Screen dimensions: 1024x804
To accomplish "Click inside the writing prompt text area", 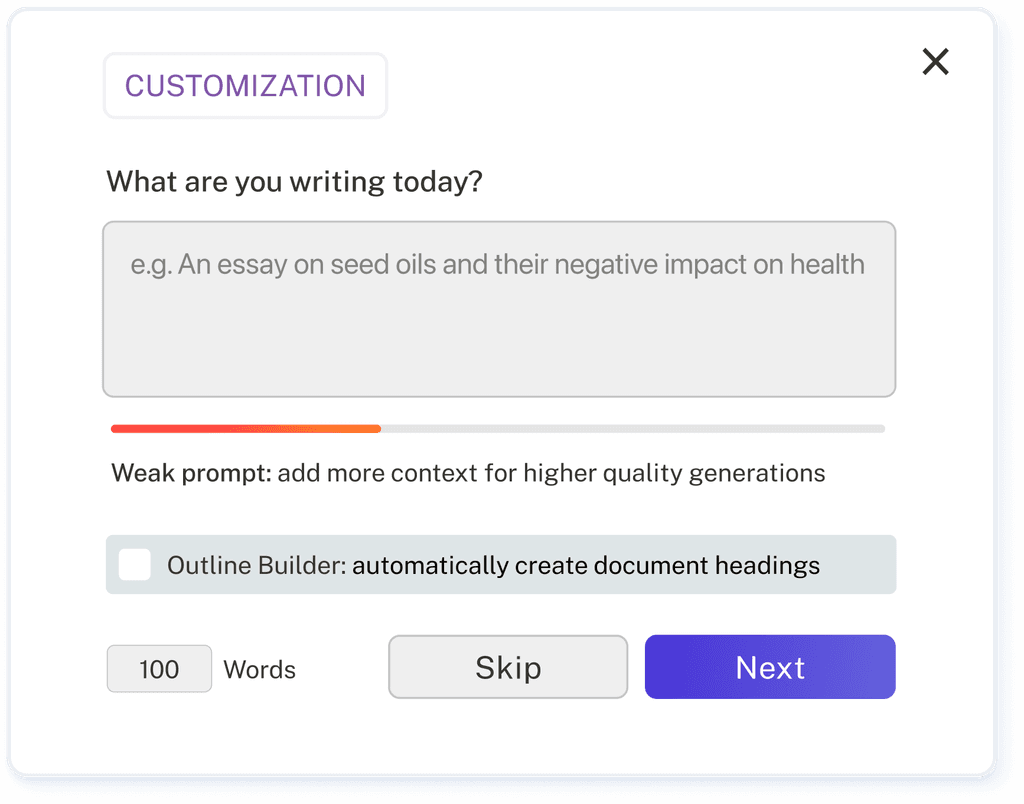I will 499,308.
